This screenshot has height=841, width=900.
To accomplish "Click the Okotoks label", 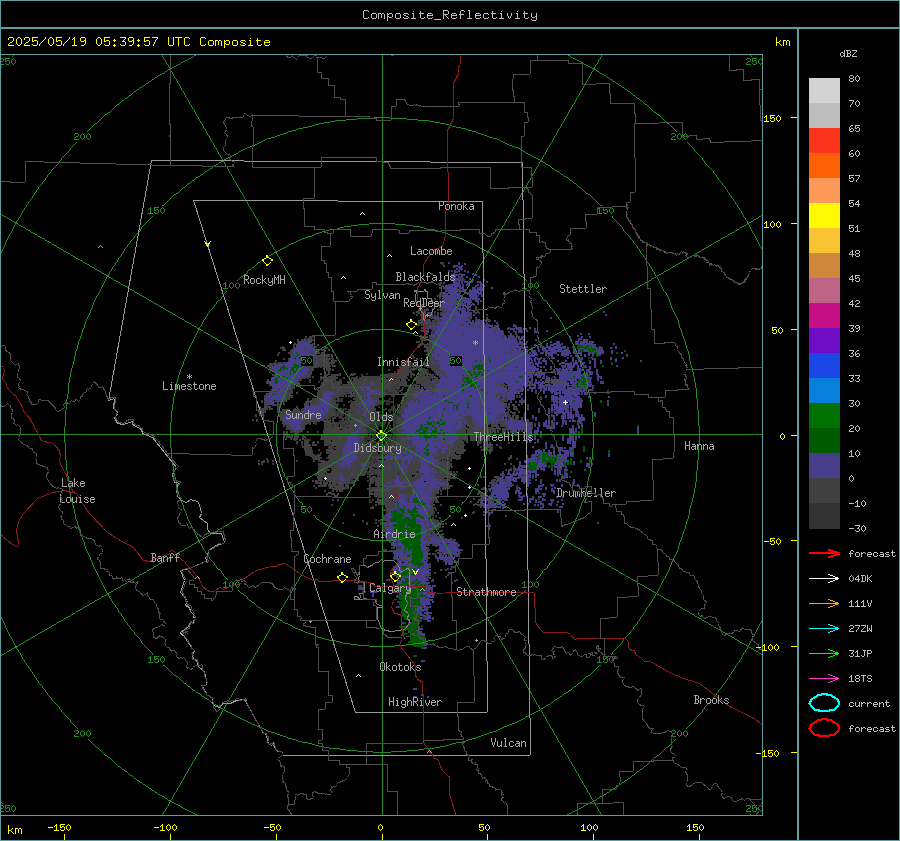I will click(x=400, y=667).
